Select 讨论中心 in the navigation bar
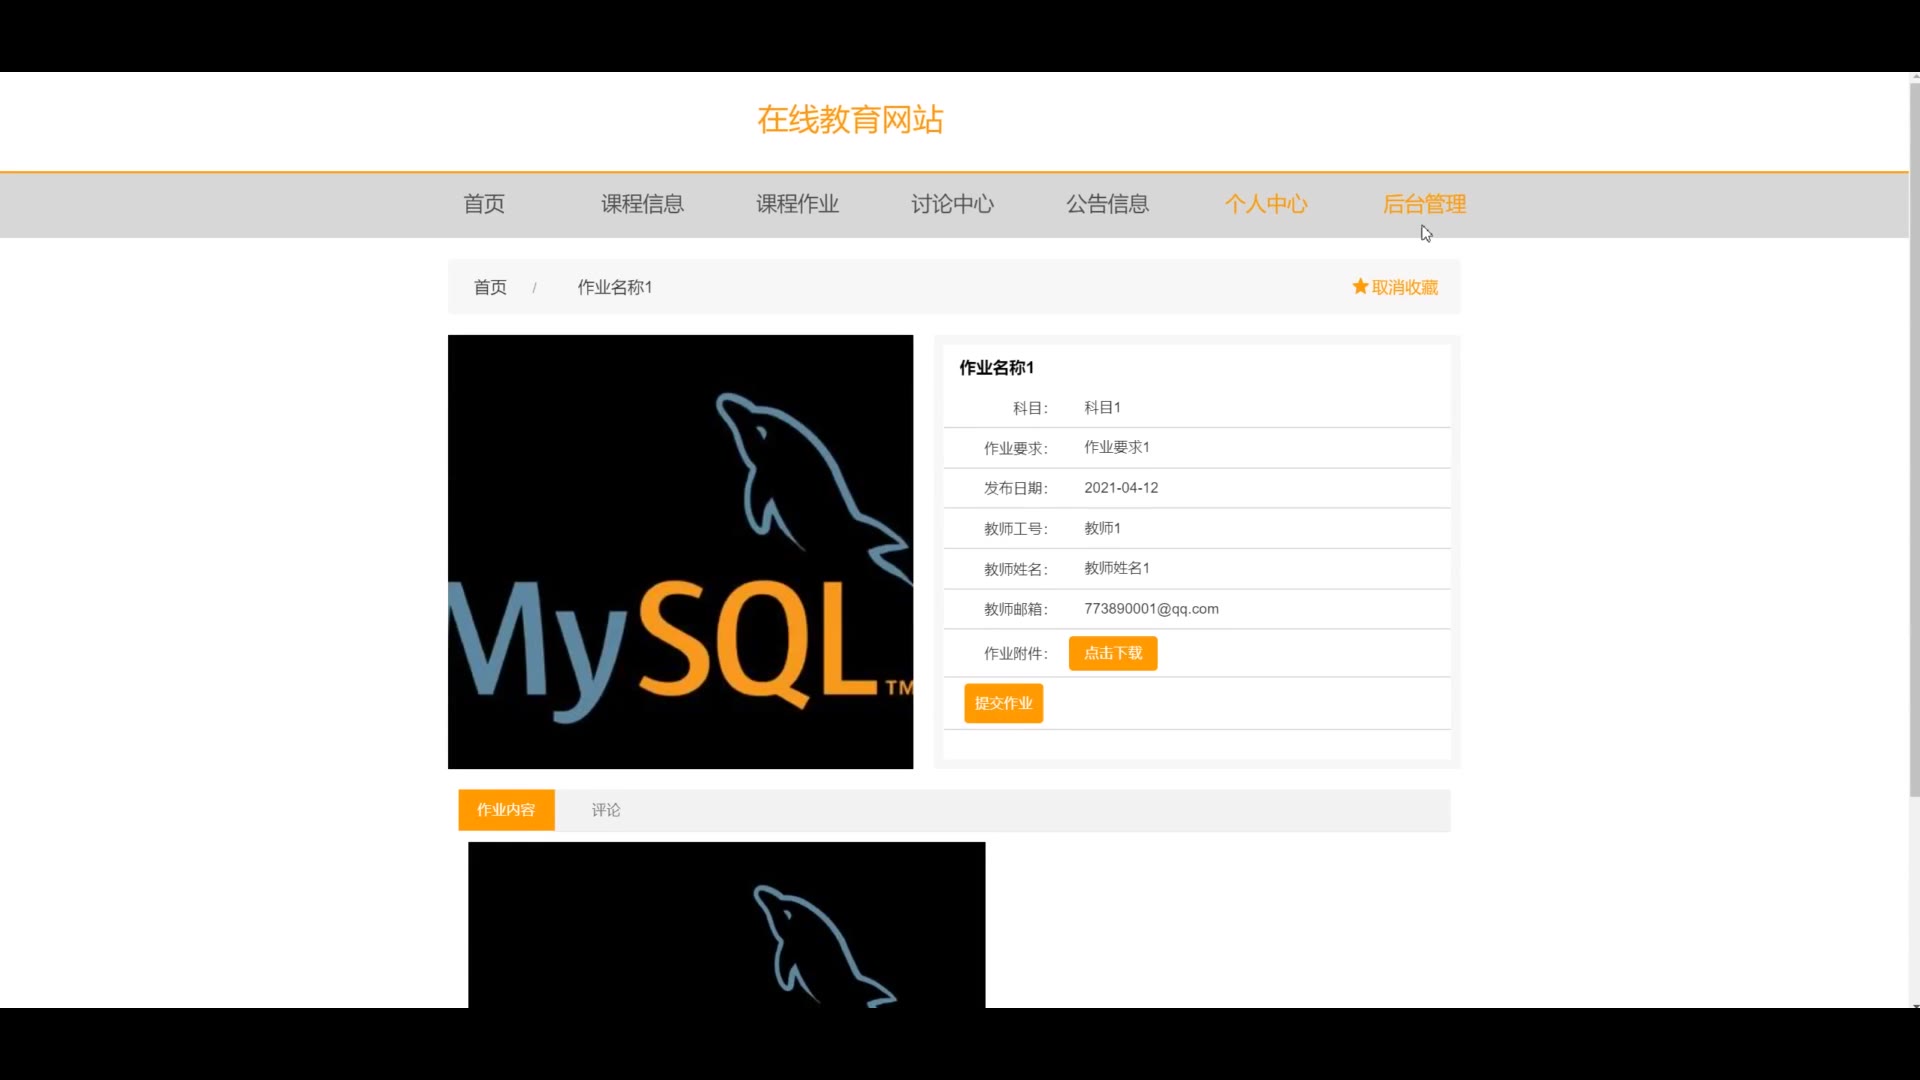Screen dimensions: 1920x1080 pos(952,204)
